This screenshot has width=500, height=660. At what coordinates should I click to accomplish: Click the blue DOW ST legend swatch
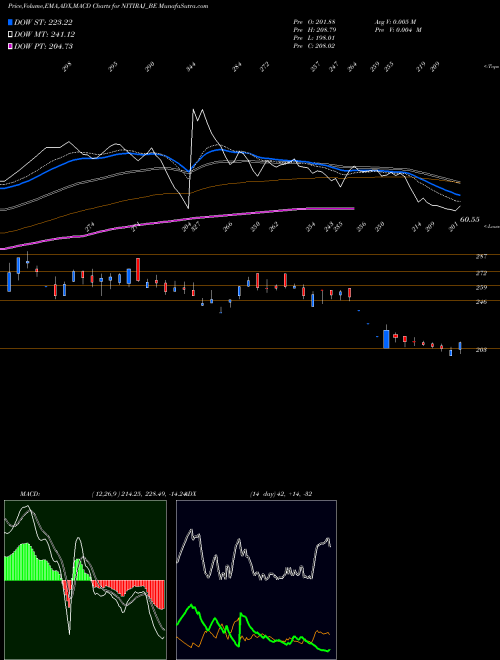[x=10, y=22]
